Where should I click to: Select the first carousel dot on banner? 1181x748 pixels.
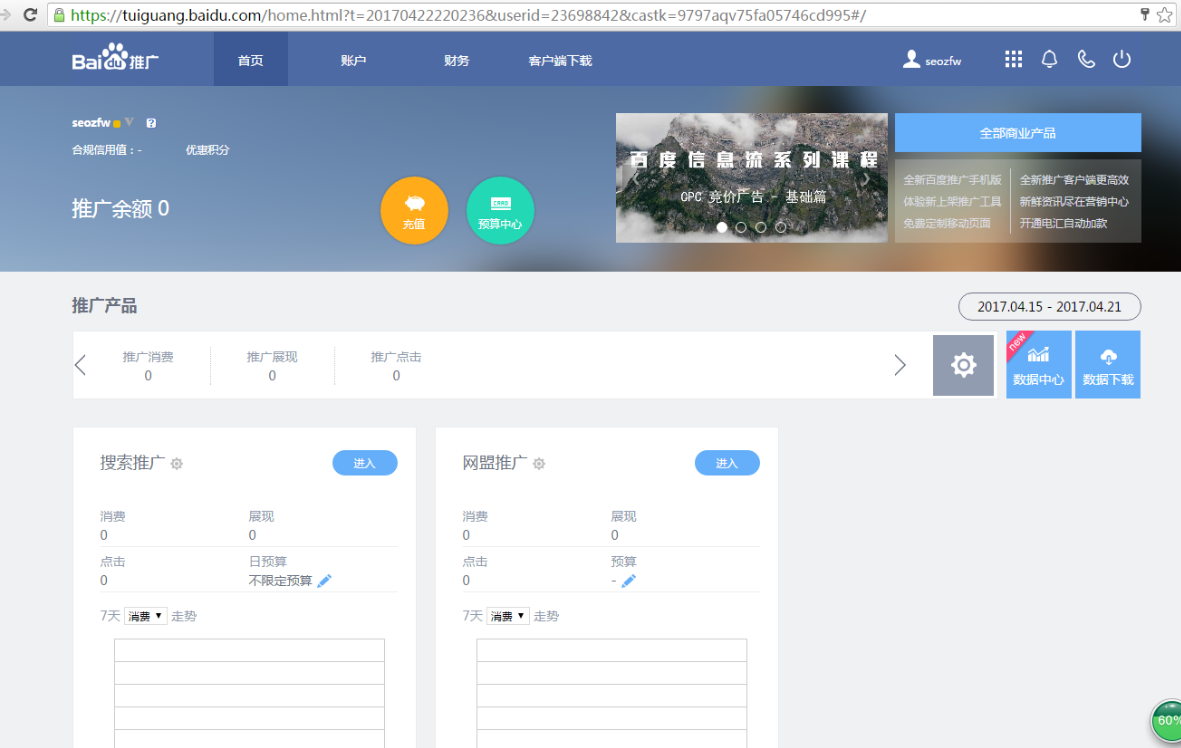[722, 227]
